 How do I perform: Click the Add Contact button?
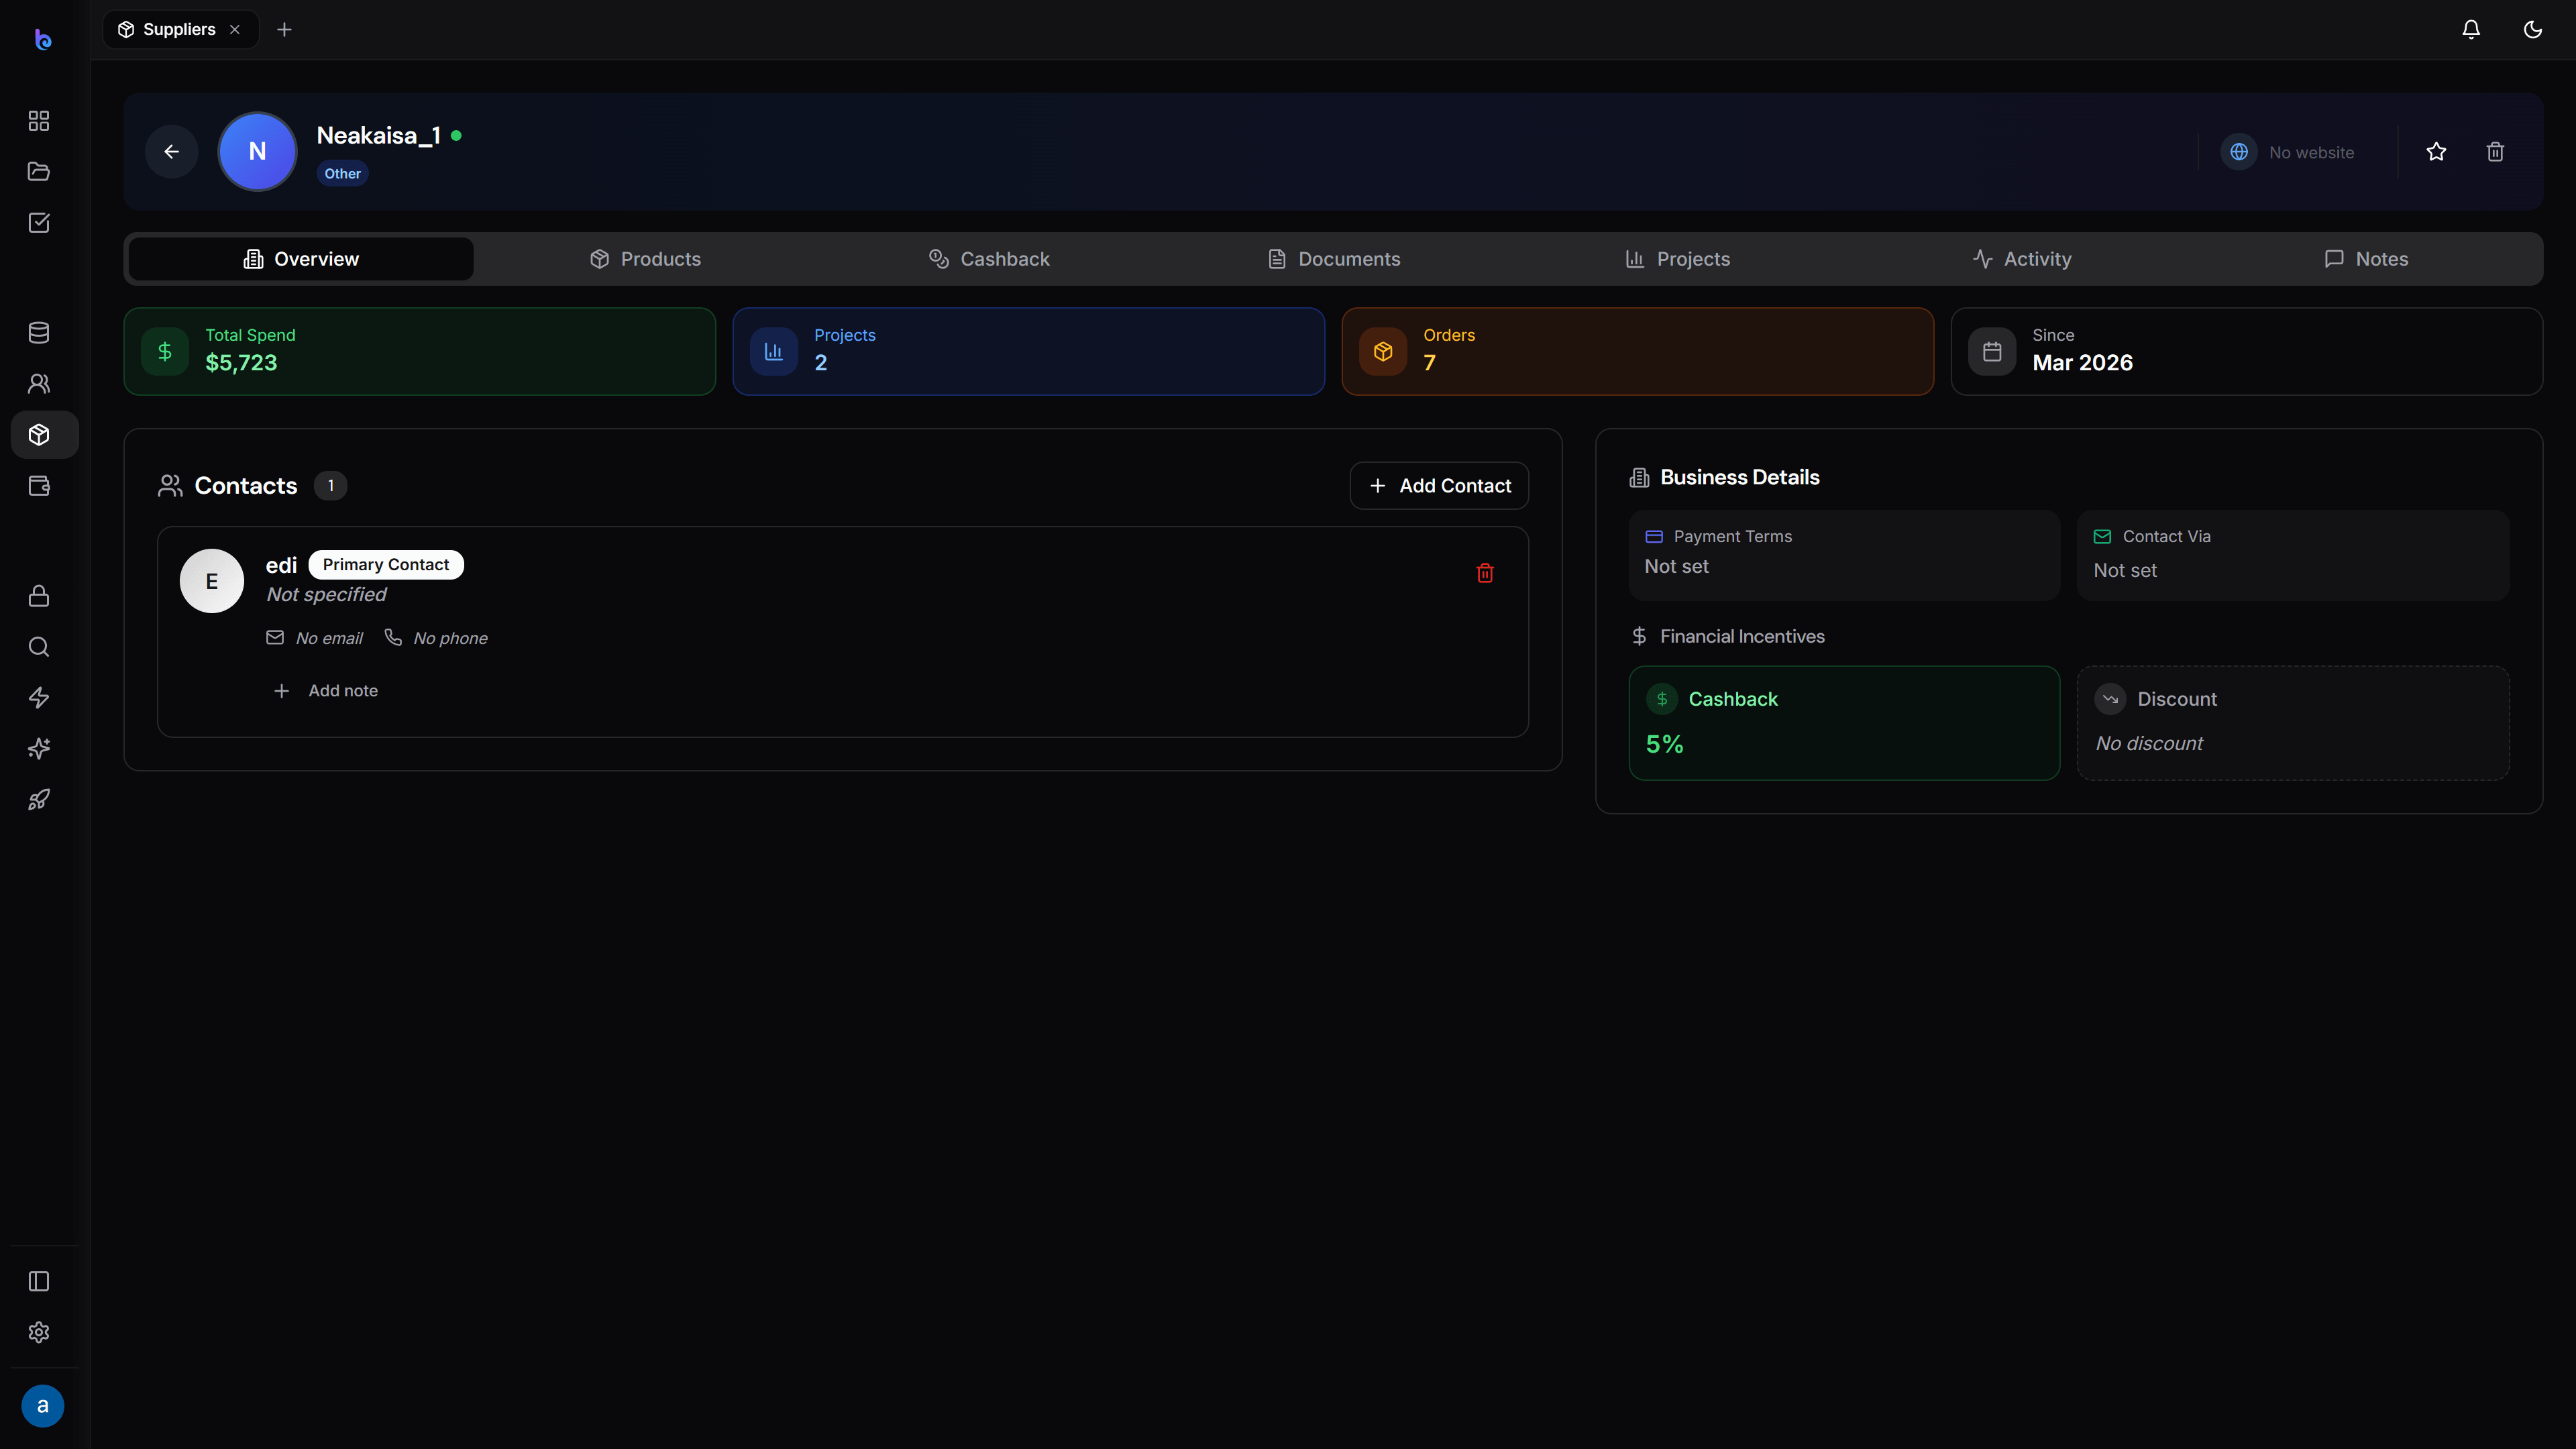1439,486
